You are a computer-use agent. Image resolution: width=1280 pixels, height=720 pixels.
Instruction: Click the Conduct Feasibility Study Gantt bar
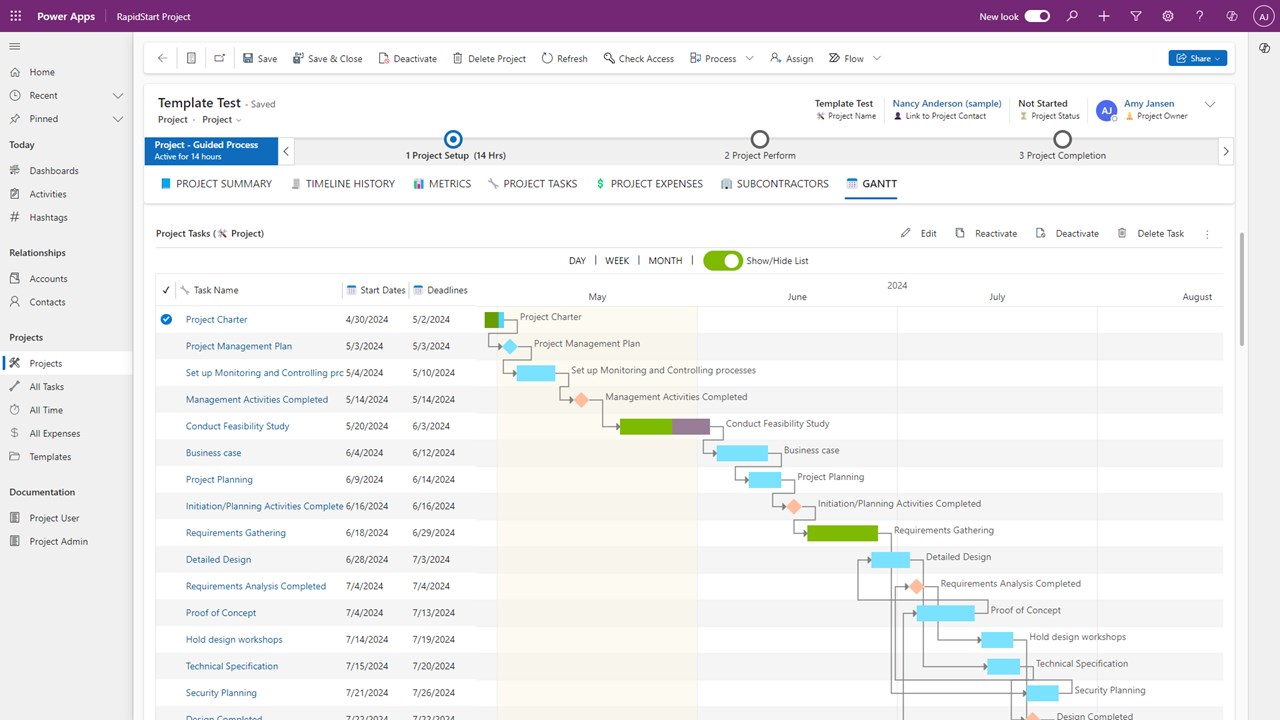tap(664, 426)
